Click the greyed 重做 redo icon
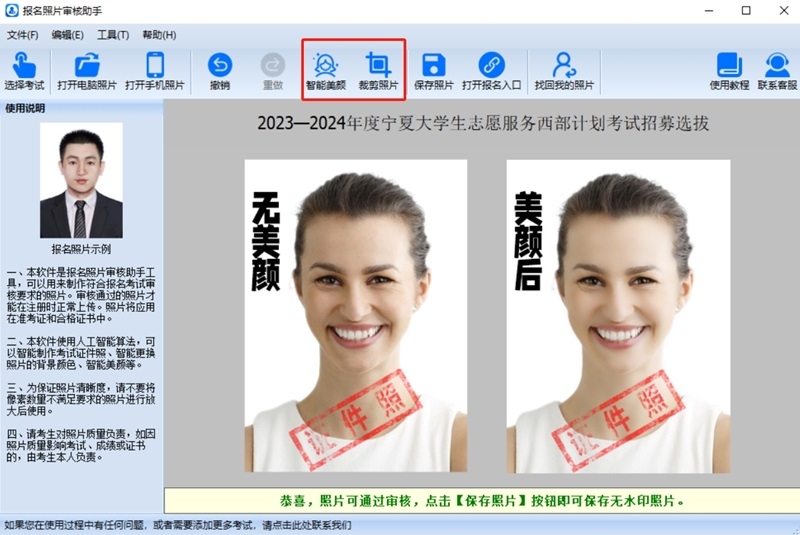 (273, 71)
